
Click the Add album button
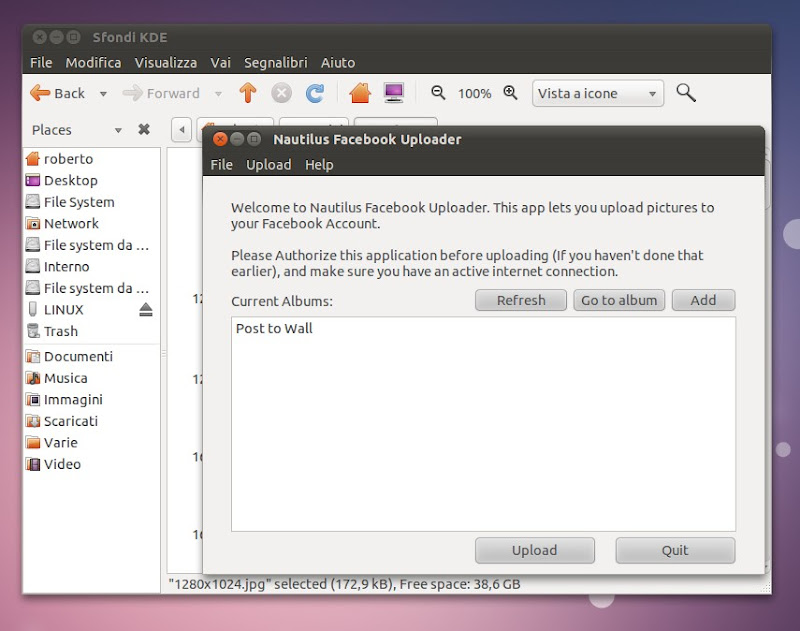pos(704,300)
